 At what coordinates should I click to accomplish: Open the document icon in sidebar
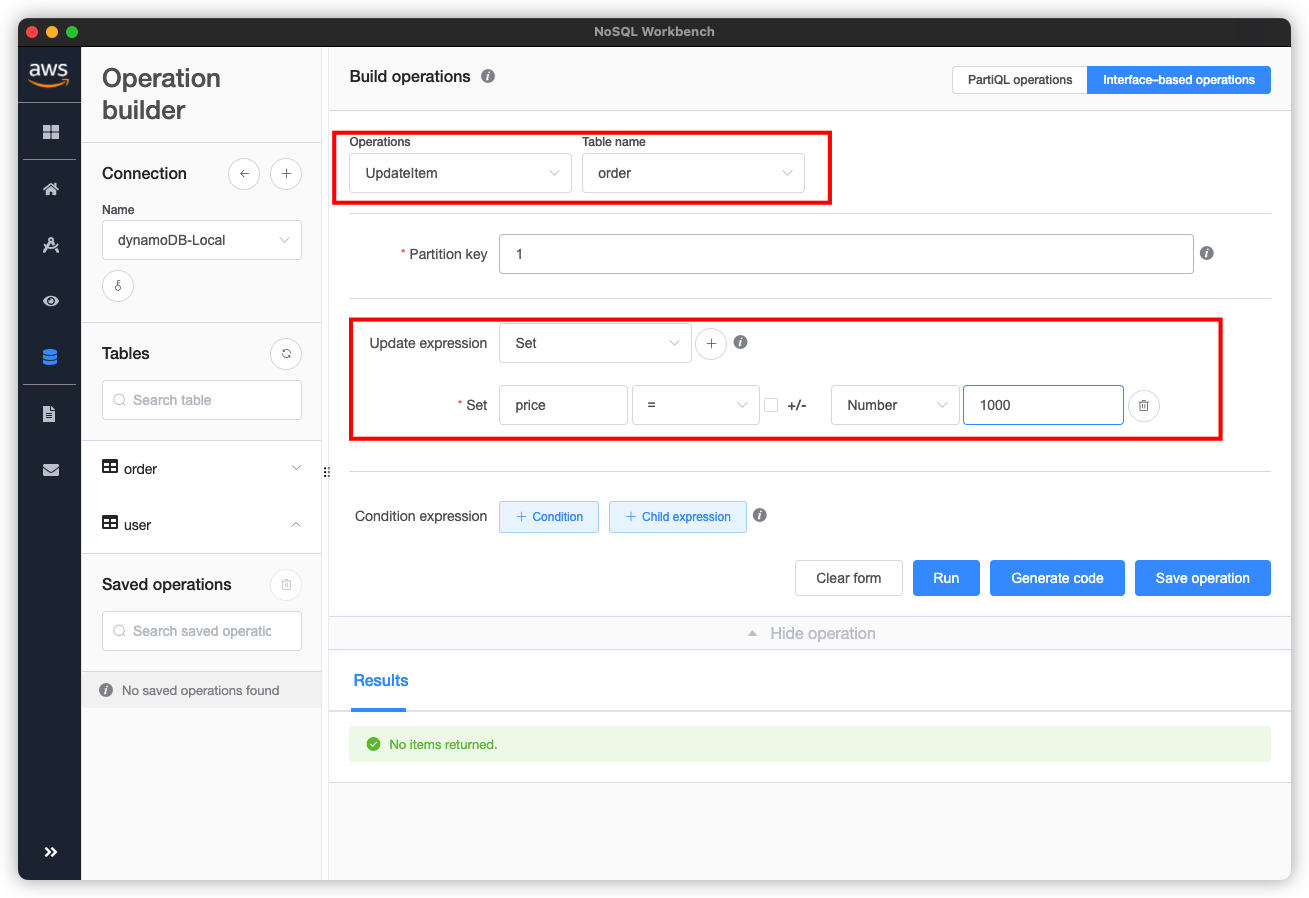[50, 413]
